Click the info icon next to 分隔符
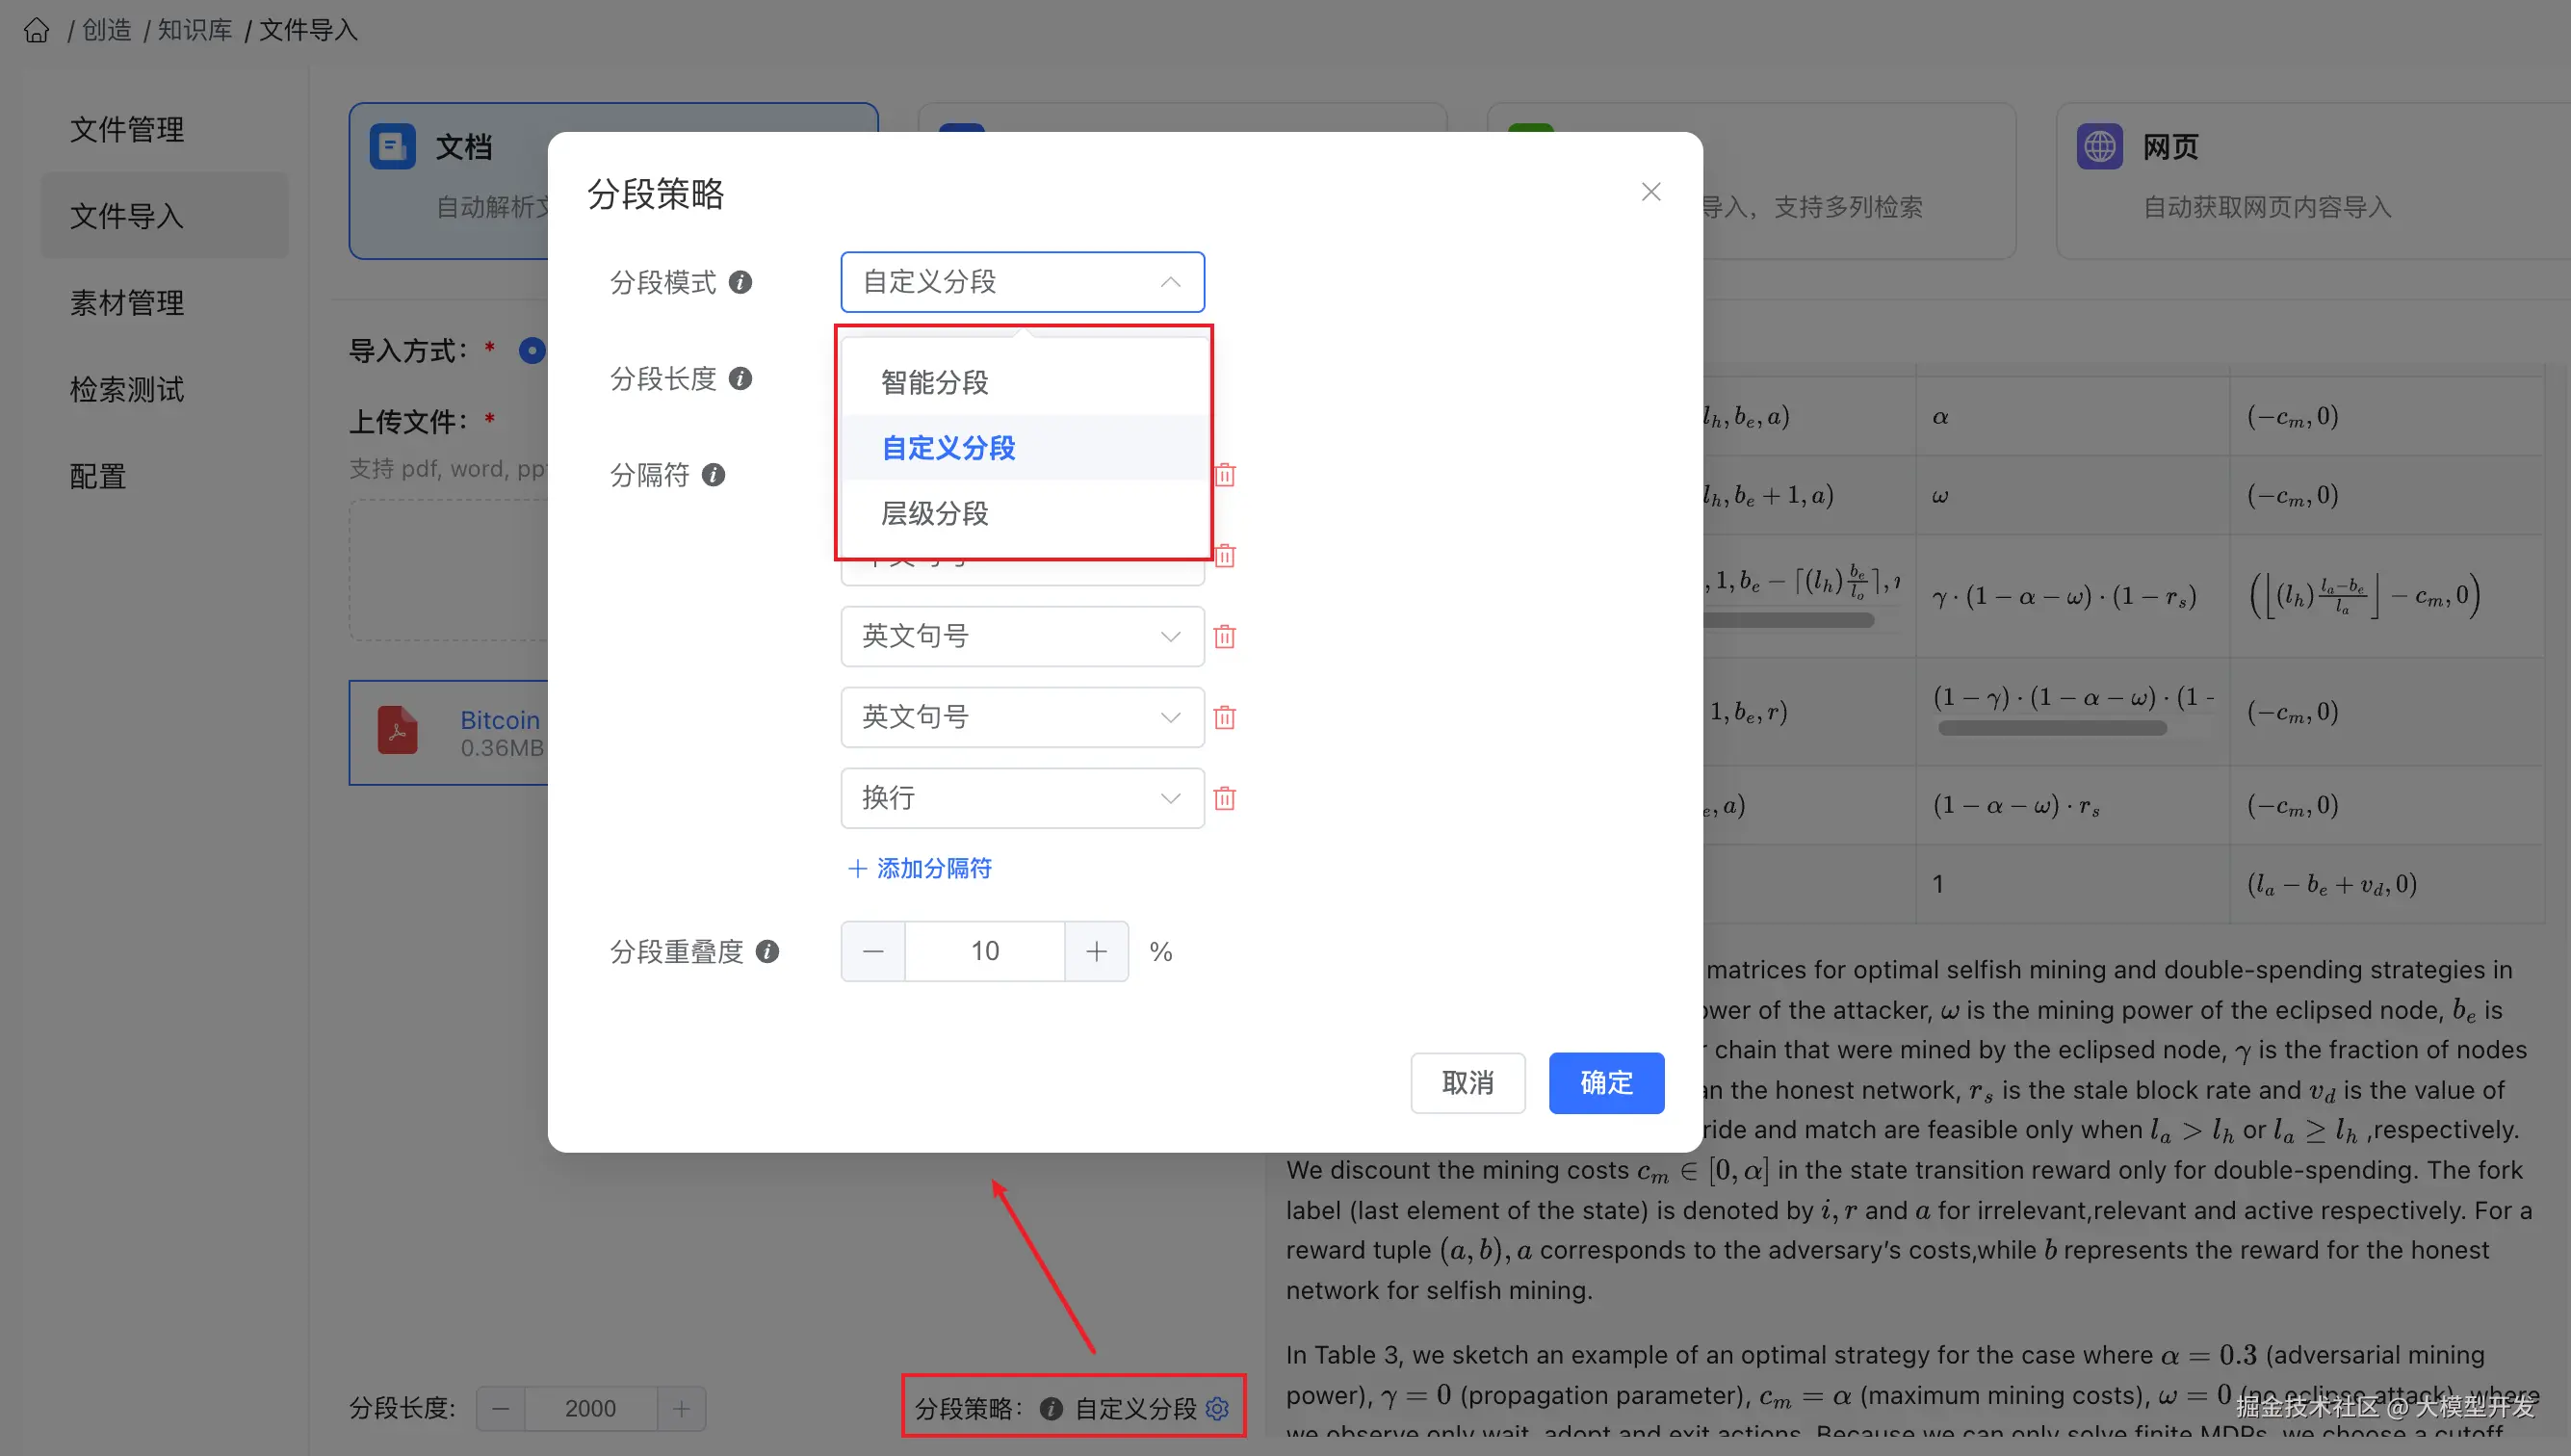 pos(713,475)
